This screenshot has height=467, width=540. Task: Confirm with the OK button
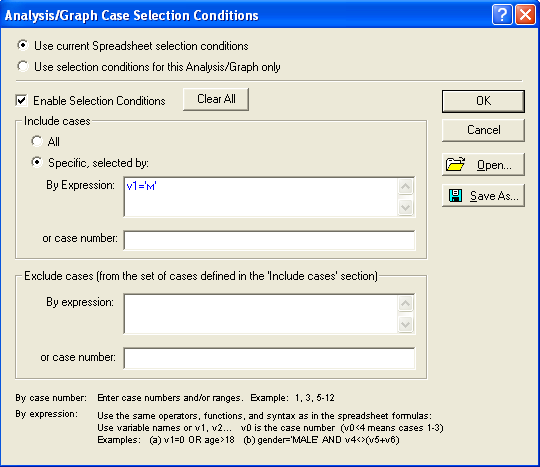(483, 101)
